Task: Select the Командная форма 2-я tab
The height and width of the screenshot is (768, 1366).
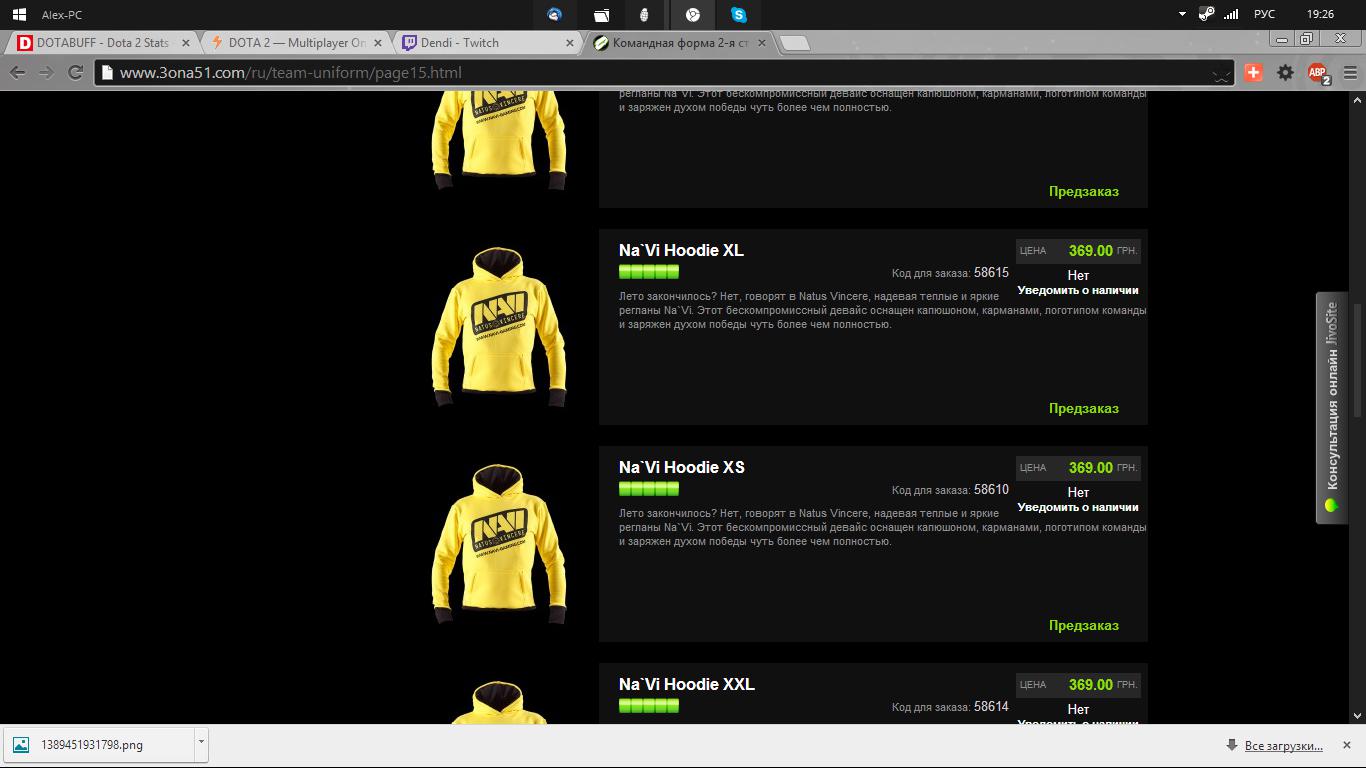Action: [x=678, y=43]
